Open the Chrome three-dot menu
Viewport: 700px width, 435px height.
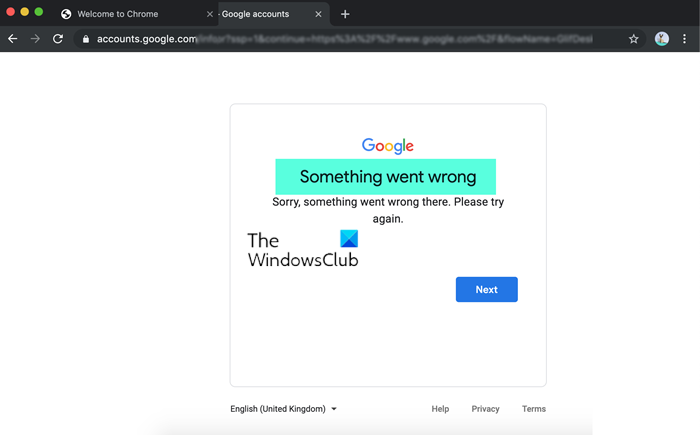(684, 39)
